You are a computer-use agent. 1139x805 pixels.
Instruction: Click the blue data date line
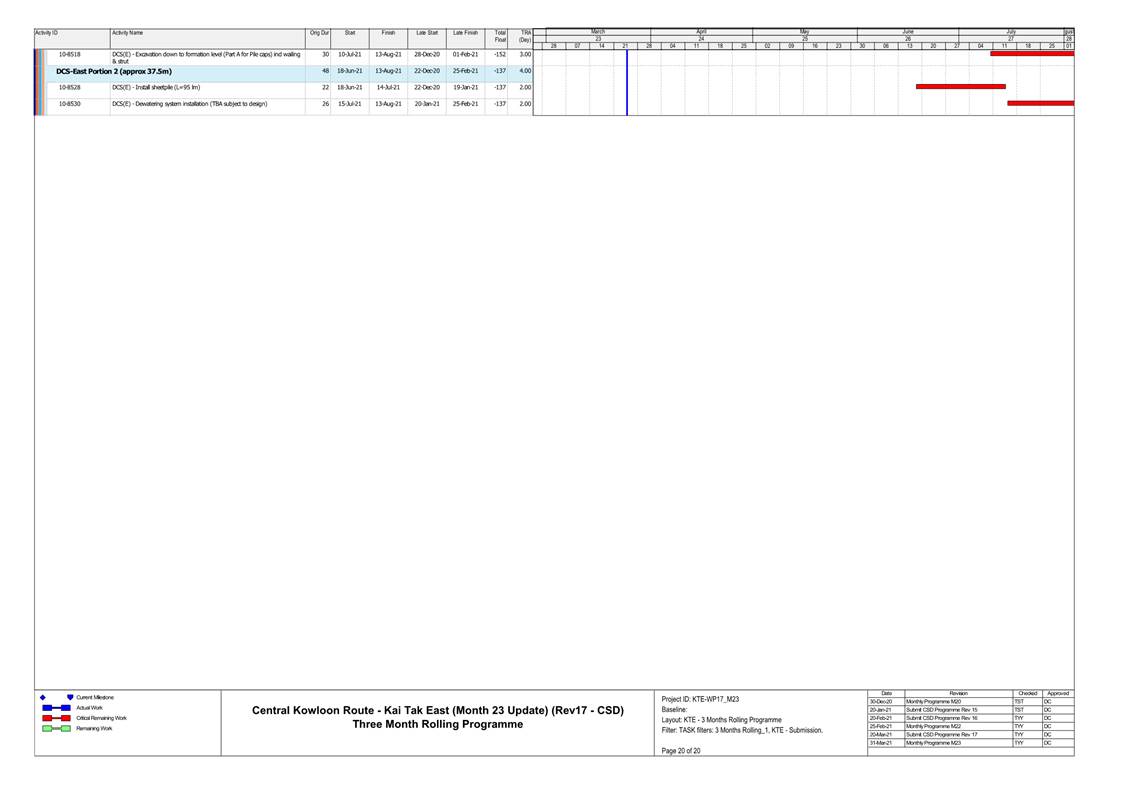627,80
